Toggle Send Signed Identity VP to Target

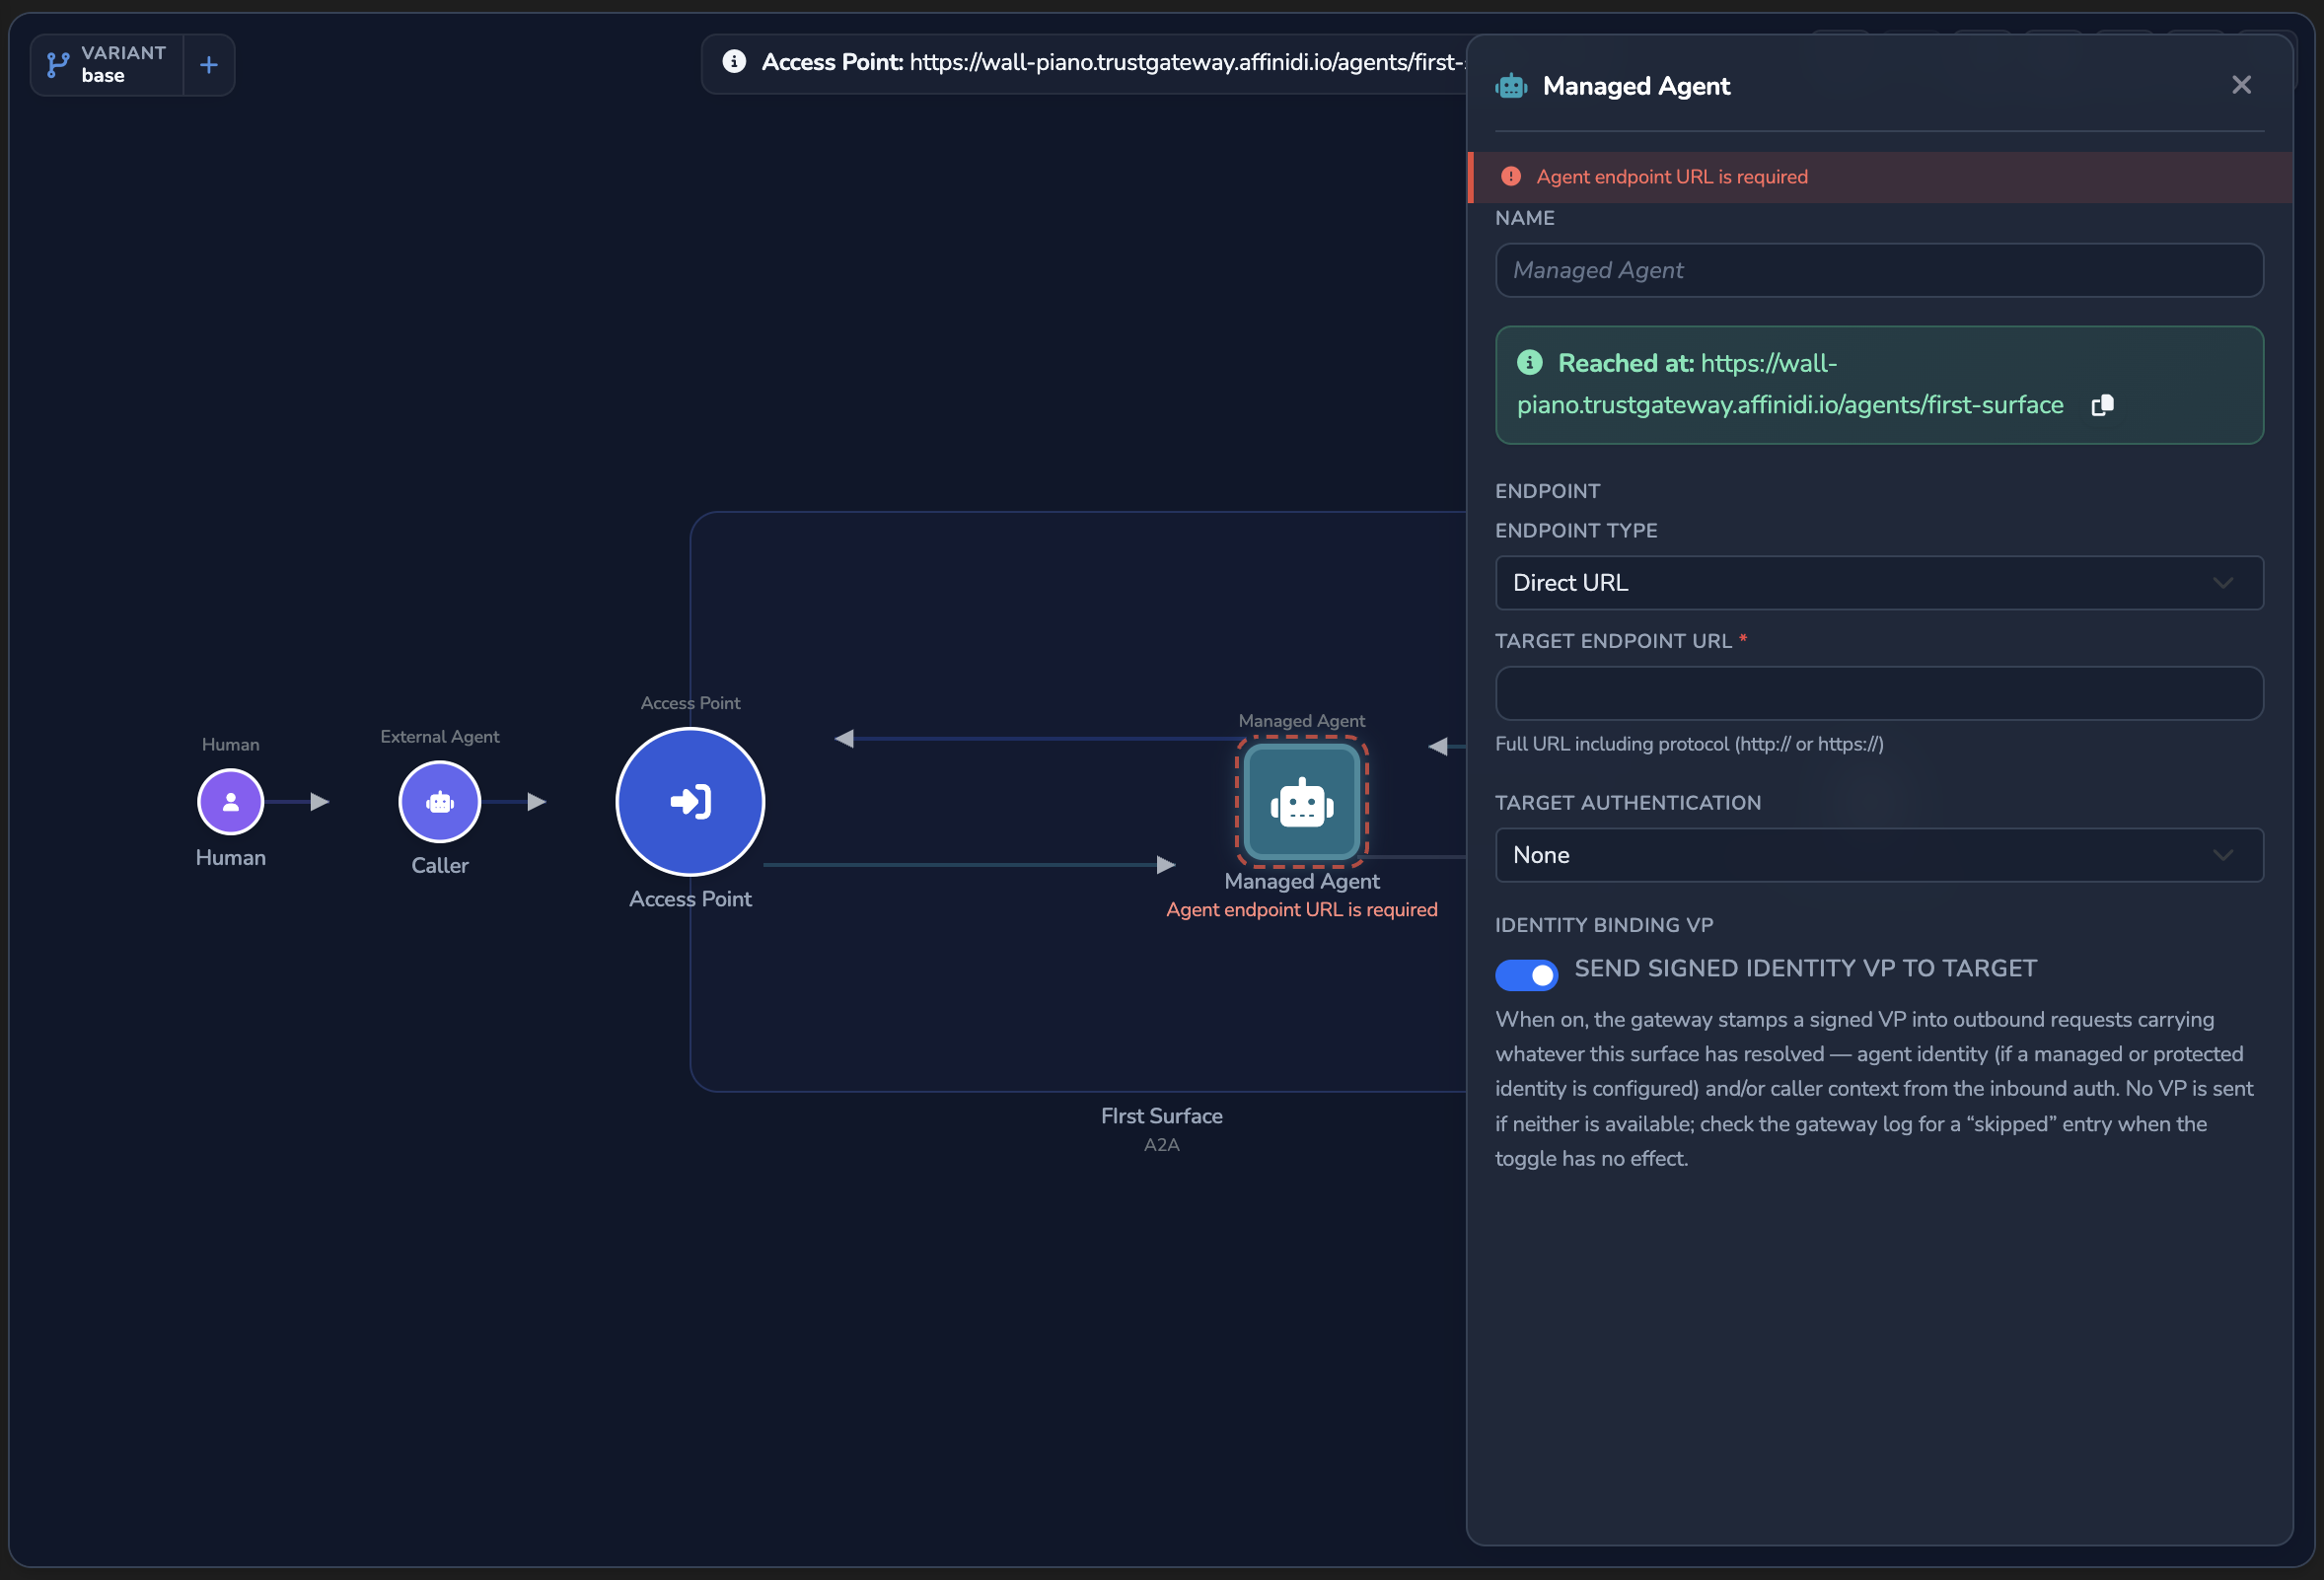(x=1526, y=975)
